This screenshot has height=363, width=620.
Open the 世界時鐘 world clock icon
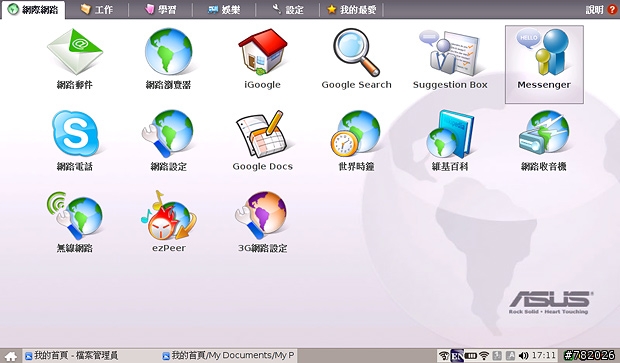(x=356, y=134)
